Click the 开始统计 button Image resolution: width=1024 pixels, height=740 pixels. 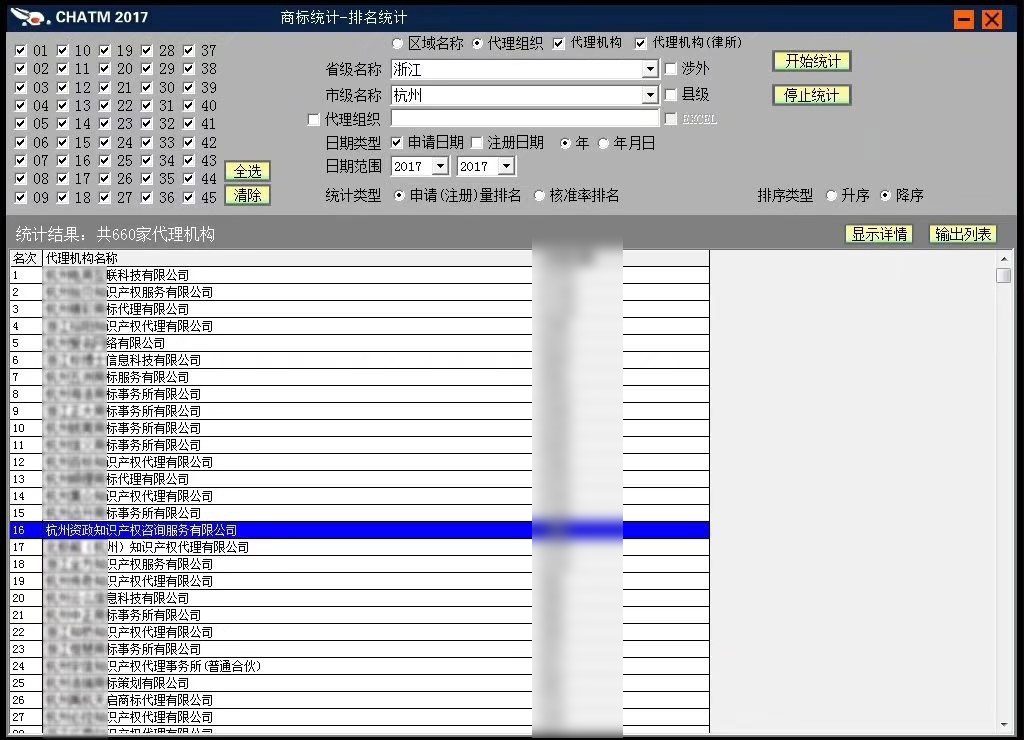pos(812,61)
